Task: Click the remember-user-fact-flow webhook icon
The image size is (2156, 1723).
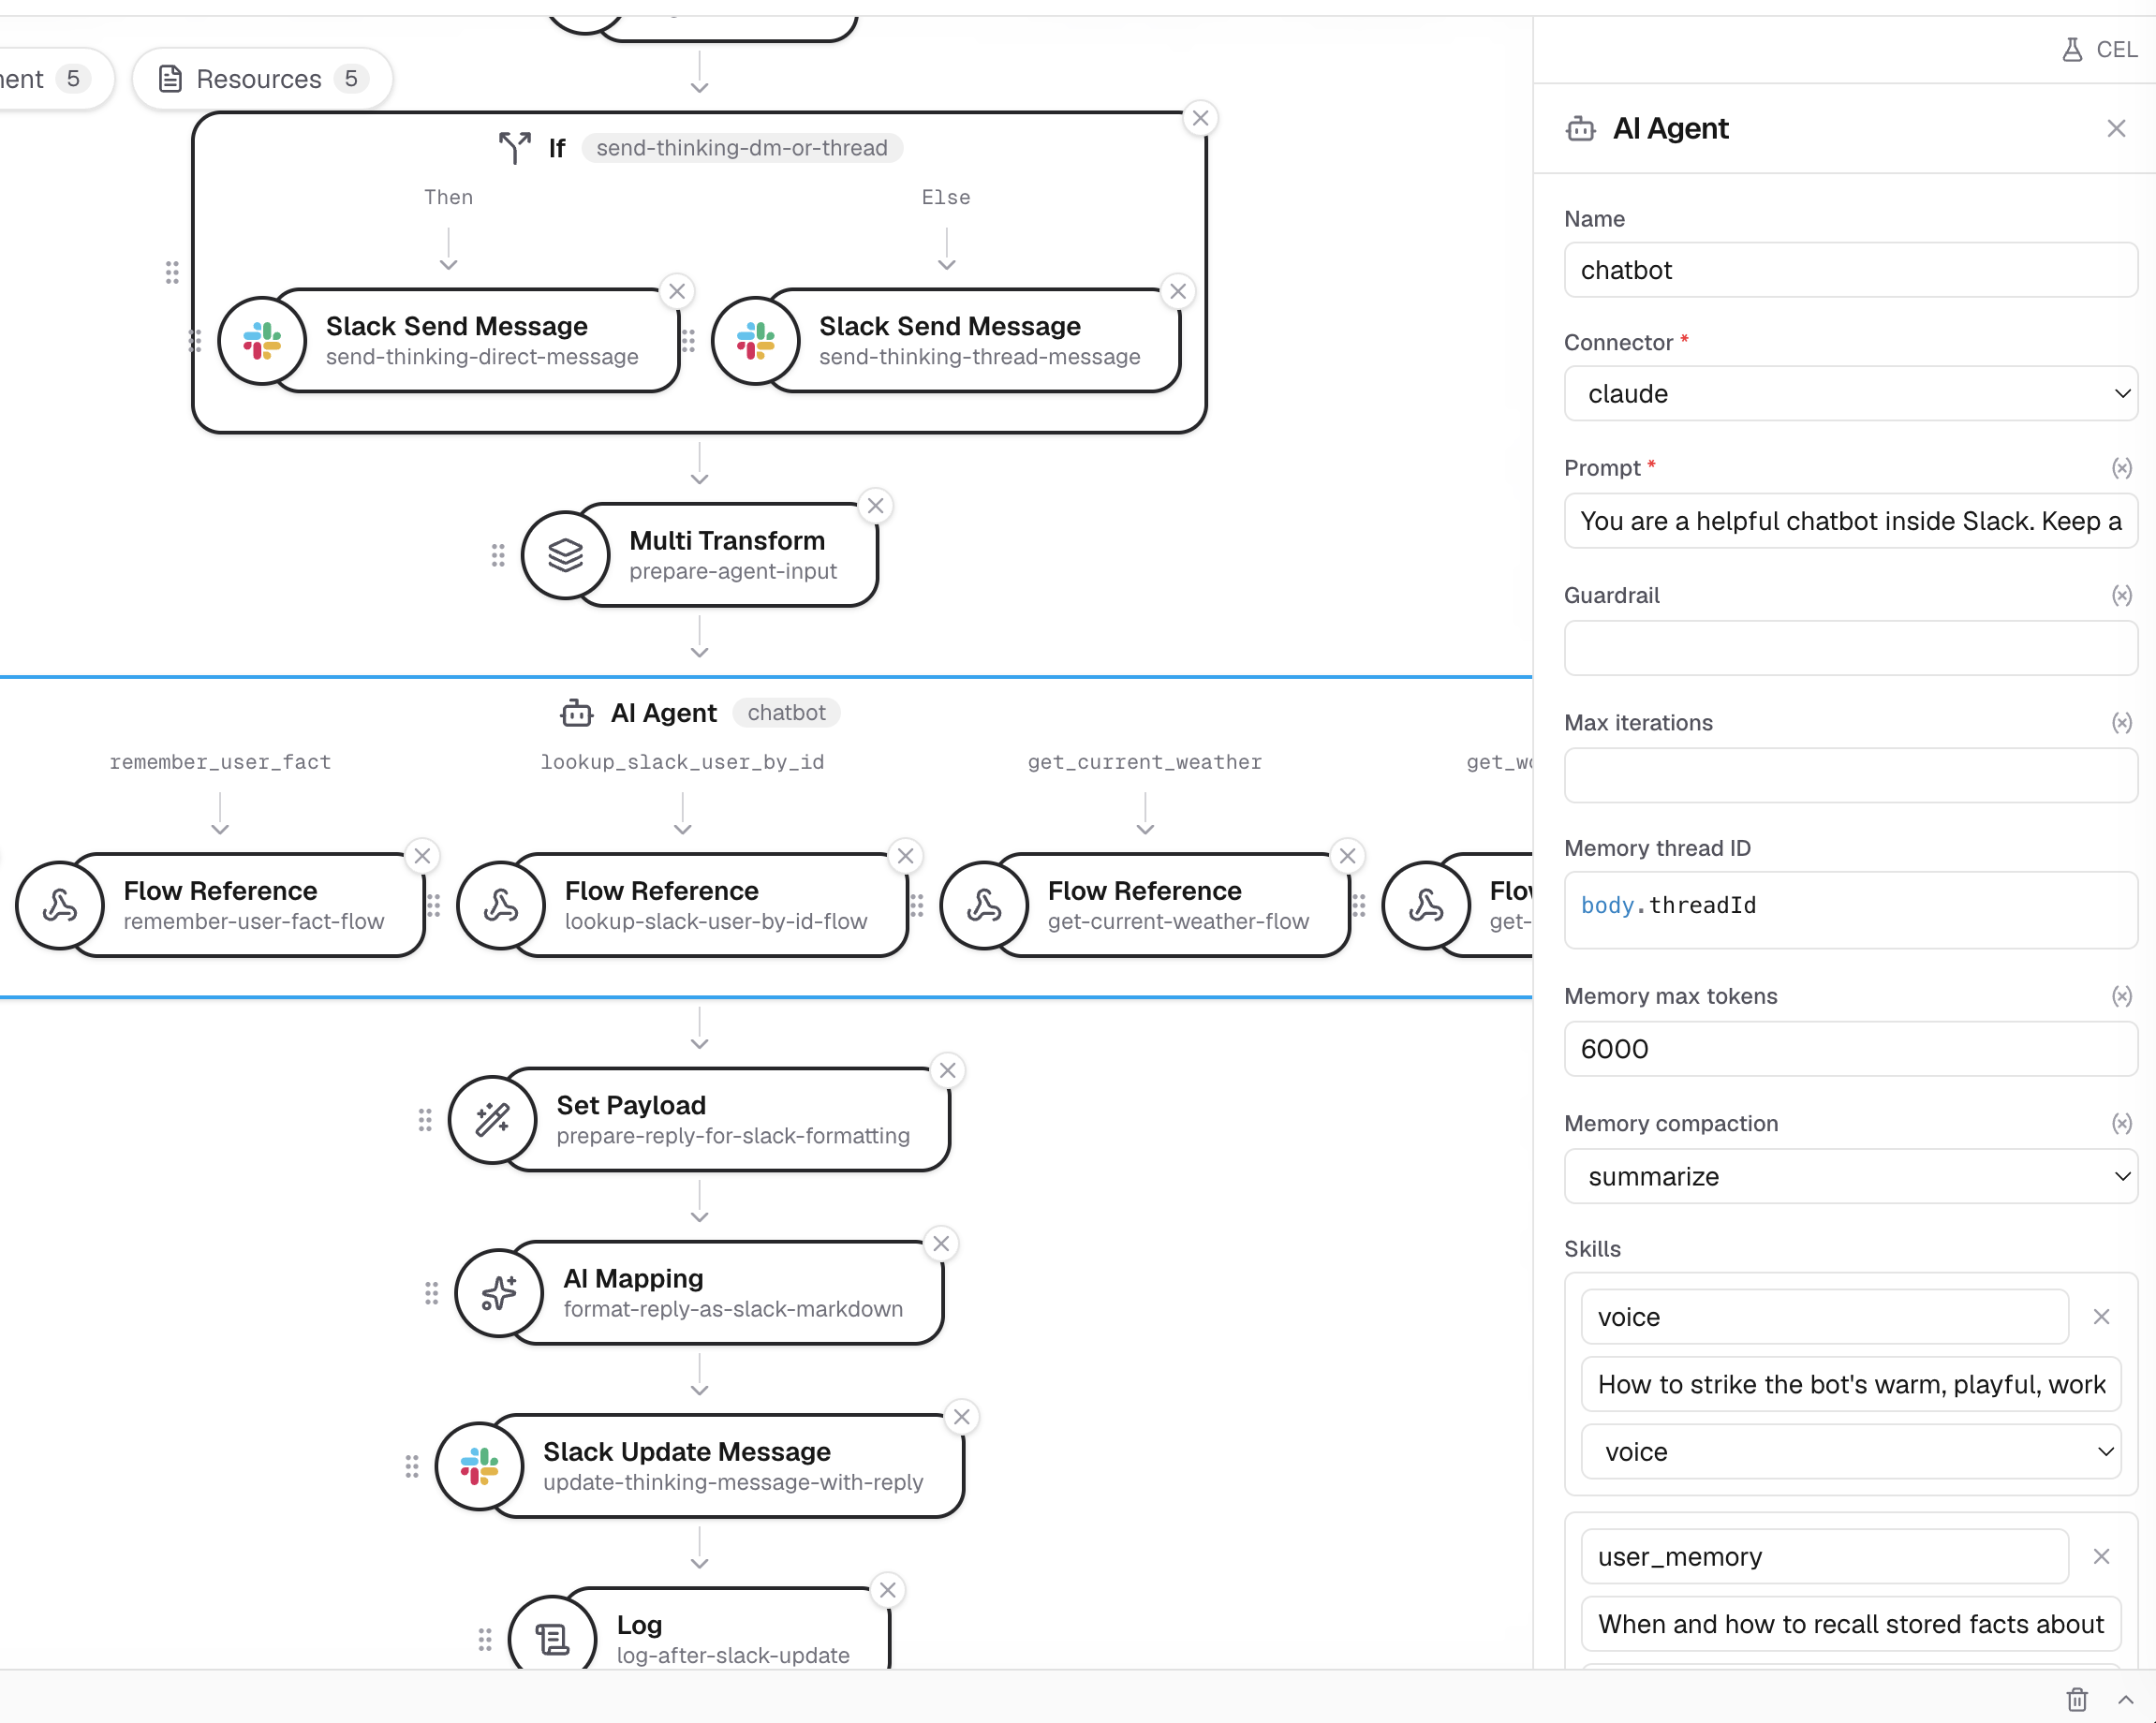Action: (x=60, y=906)
